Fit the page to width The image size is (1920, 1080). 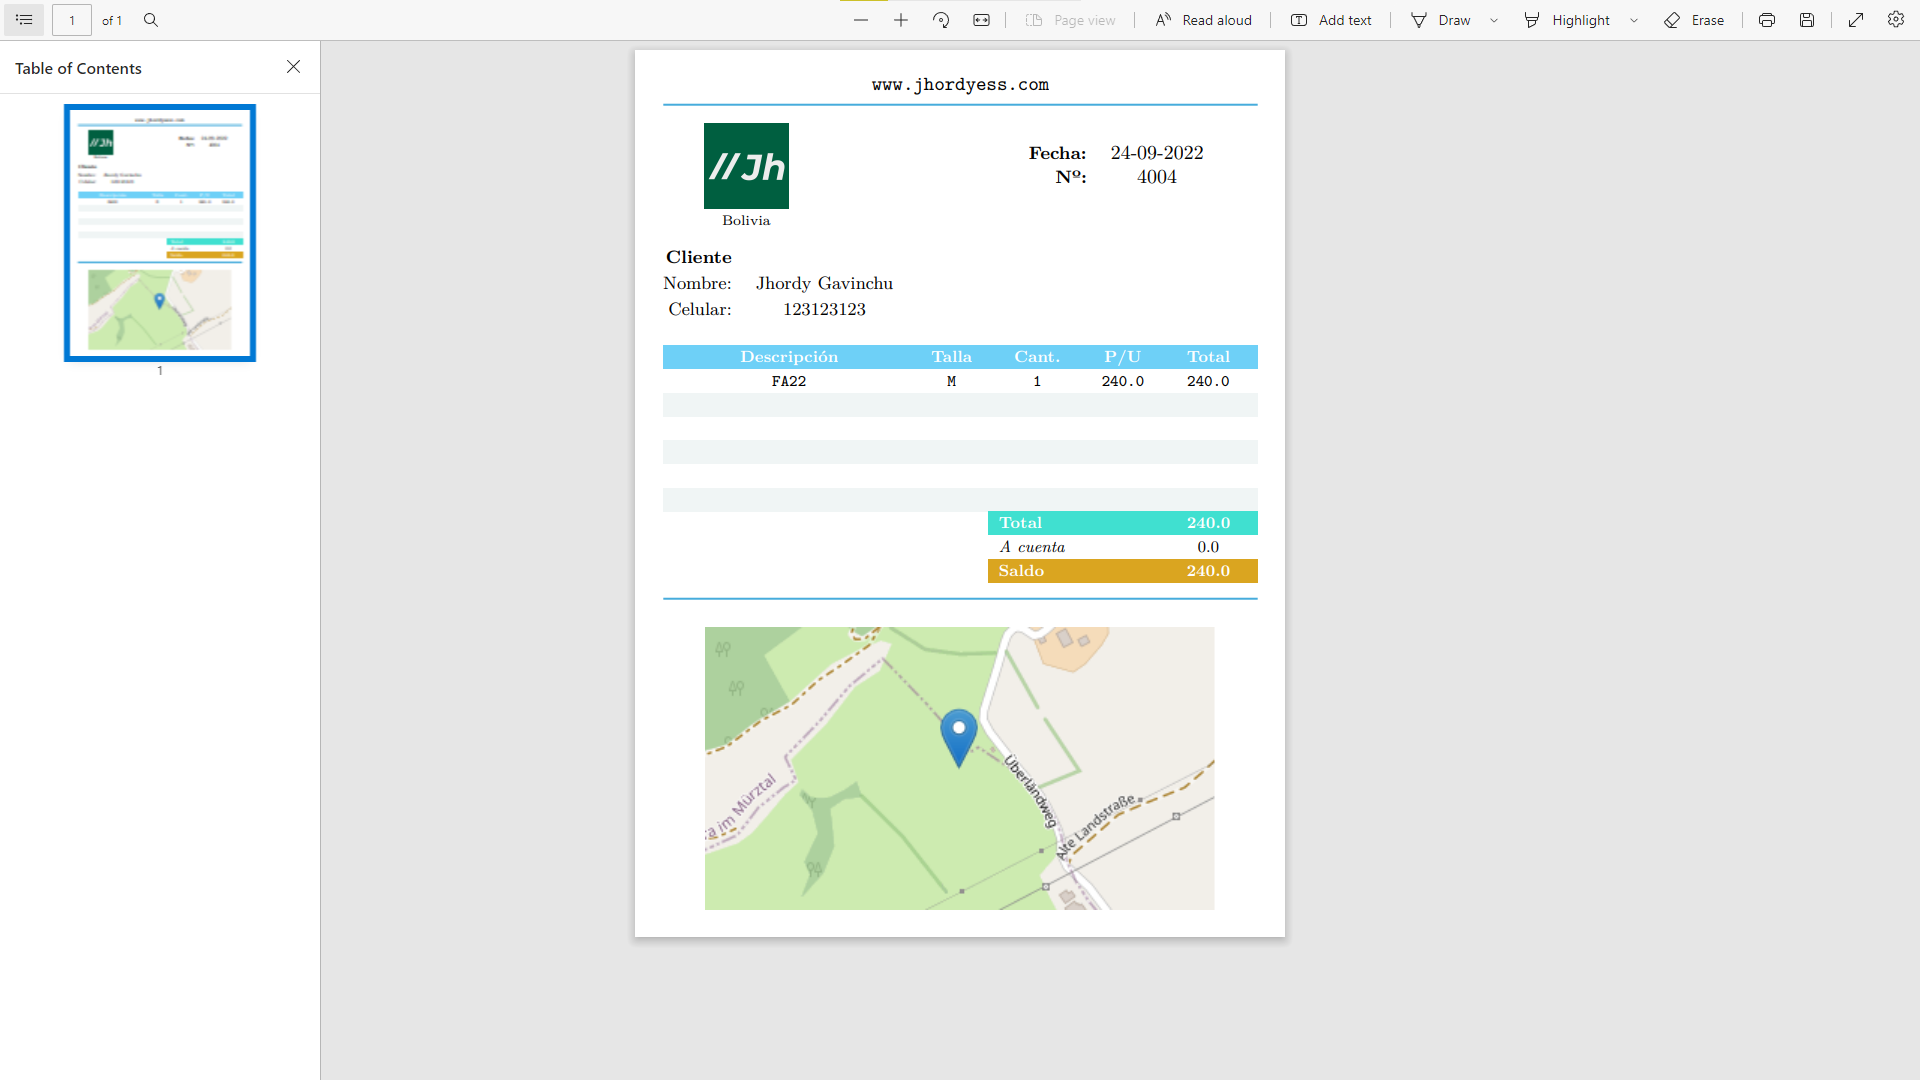coord(980,20)
